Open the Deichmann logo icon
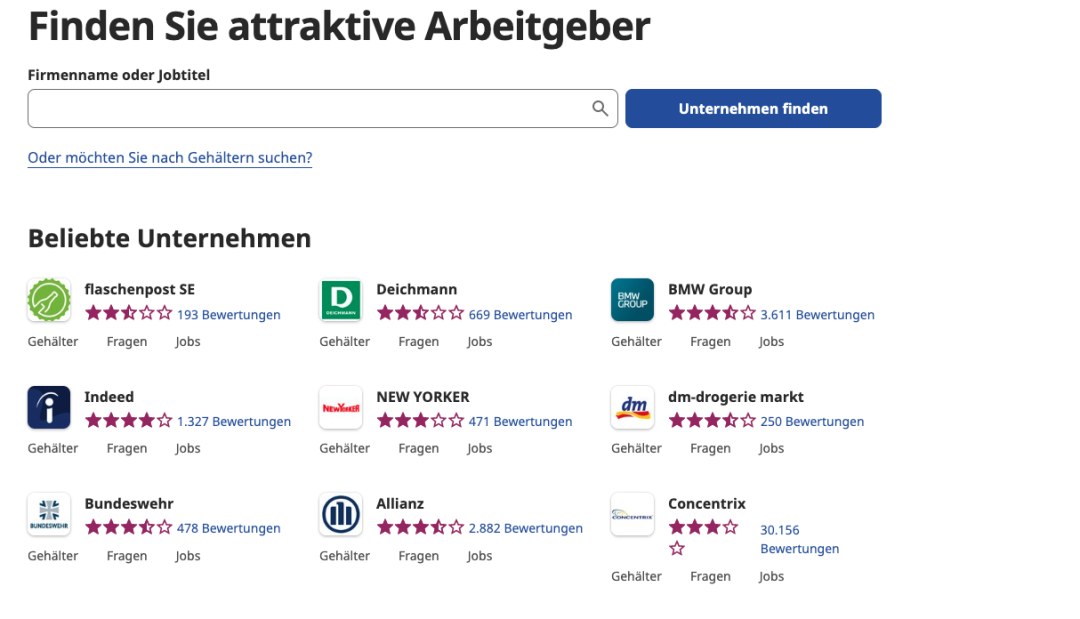Screen dimensions: 1080x619 pos(340,300)
